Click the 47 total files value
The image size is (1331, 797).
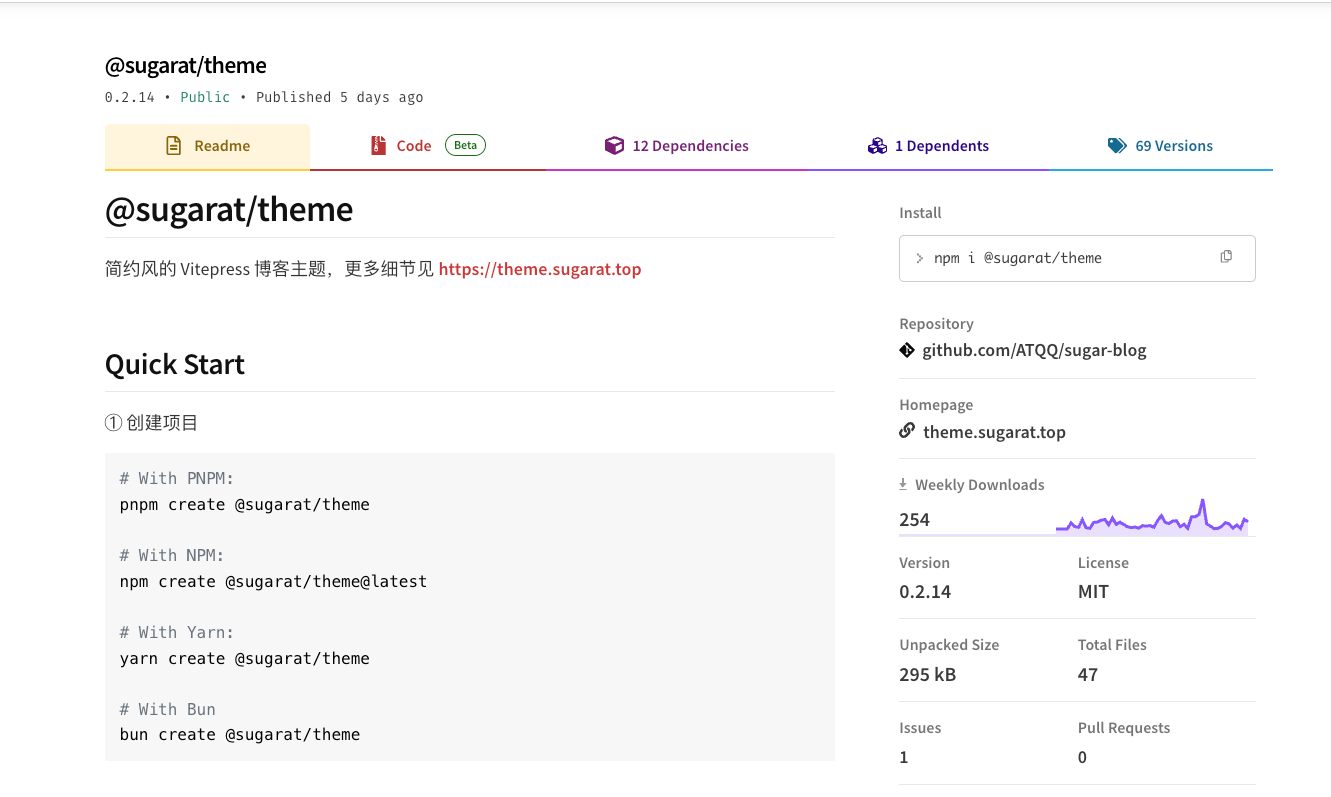pos(1088,674)
